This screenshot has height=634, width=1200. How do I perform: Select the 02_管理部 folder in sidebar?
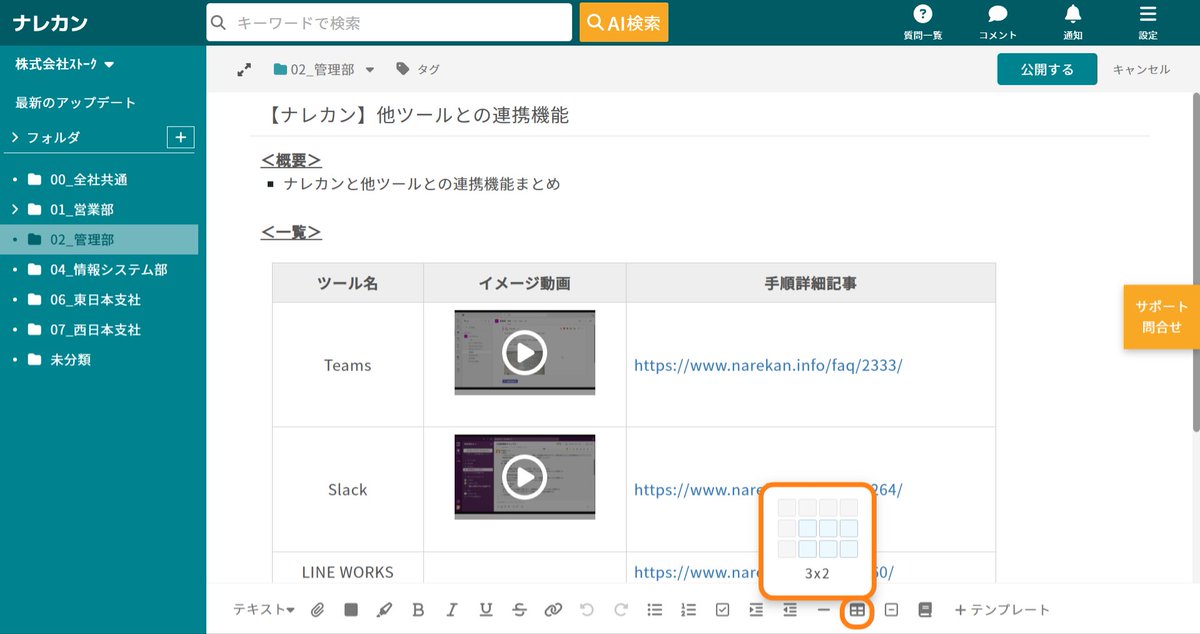click(99, 240)
